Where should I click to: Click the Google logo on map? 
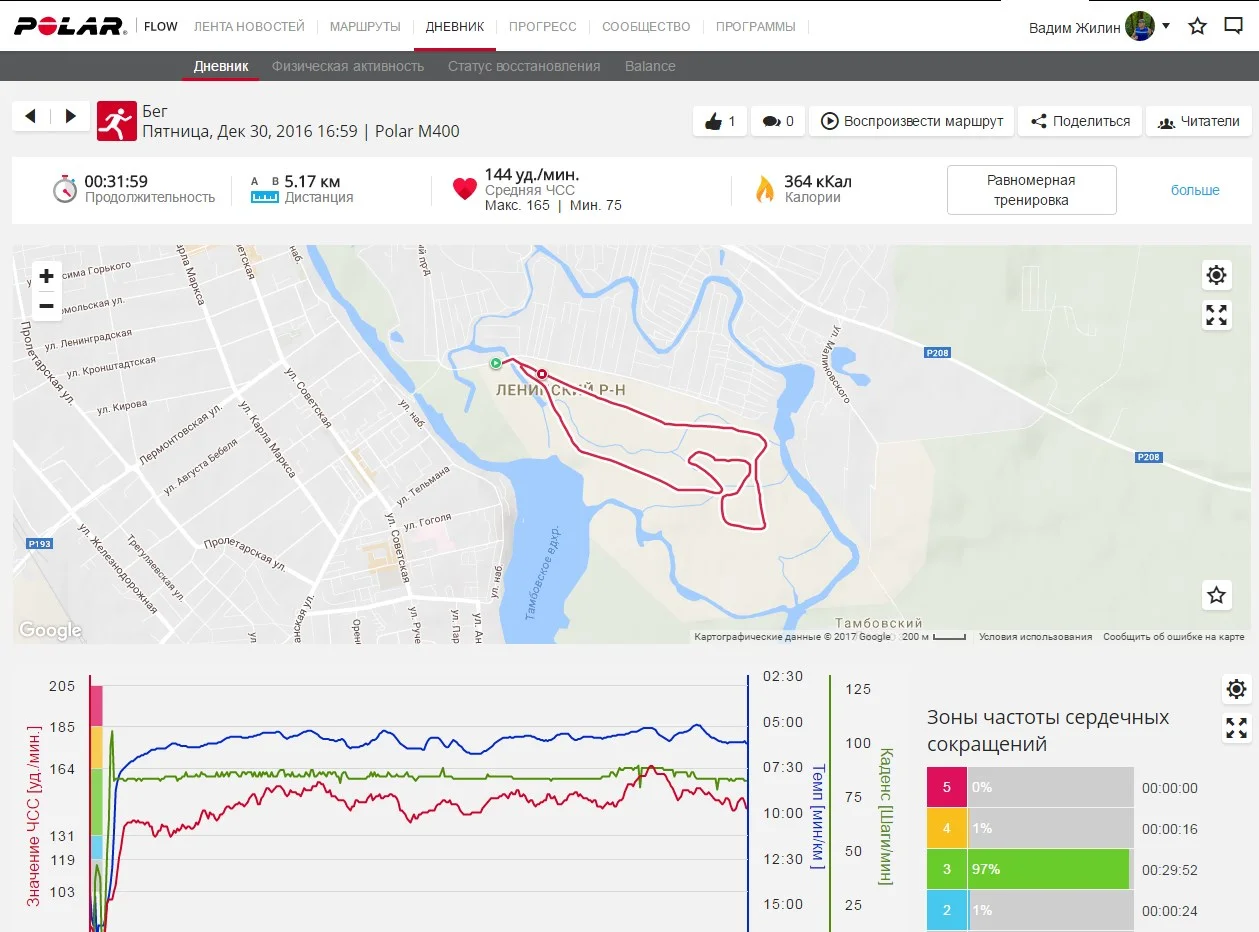tap(50, 630)
